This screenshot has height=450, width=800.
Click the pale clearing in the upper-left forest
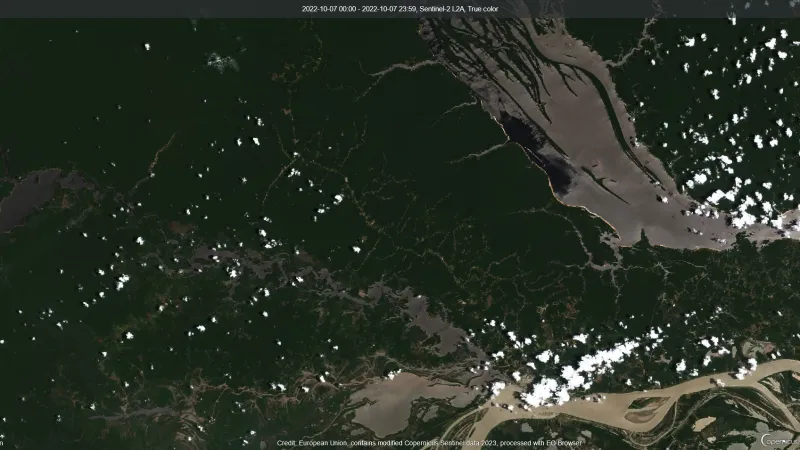(x=220, y=62)
